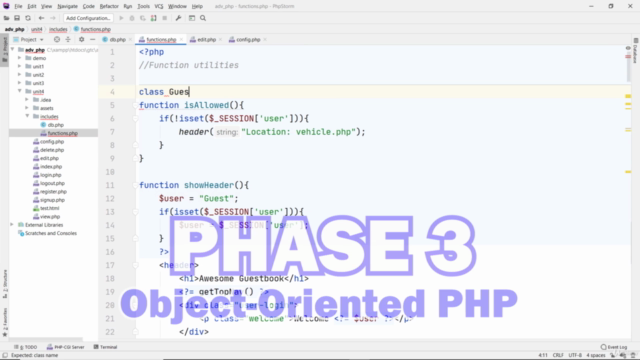Click the 4 spaces indent status

[x=596, y=355]
